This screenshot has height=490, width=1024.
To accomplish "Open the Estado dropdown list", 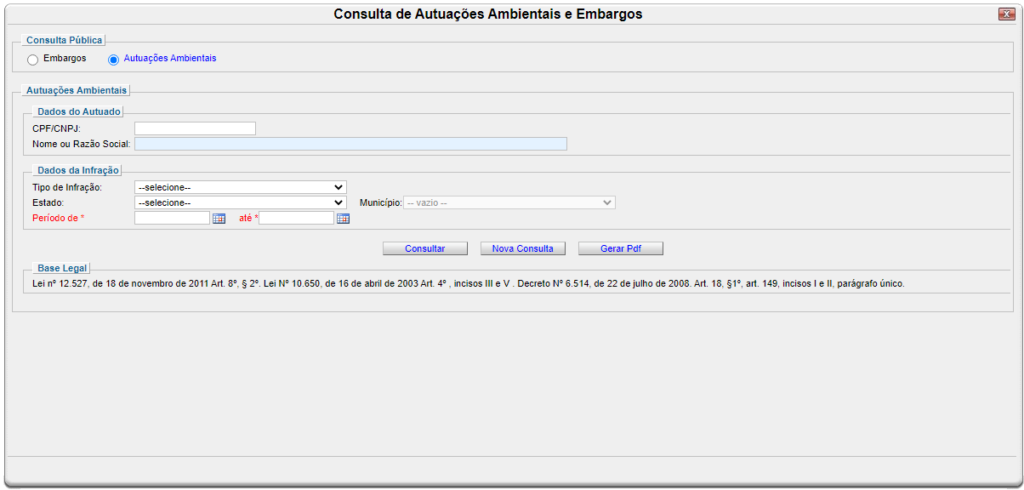I will point(240,202).
